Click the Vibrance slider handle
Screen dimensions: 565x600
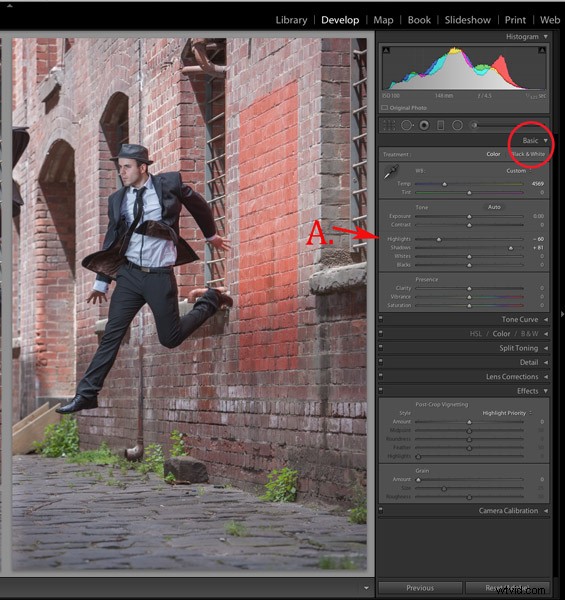pyautogui.click(x=469, y=297)
